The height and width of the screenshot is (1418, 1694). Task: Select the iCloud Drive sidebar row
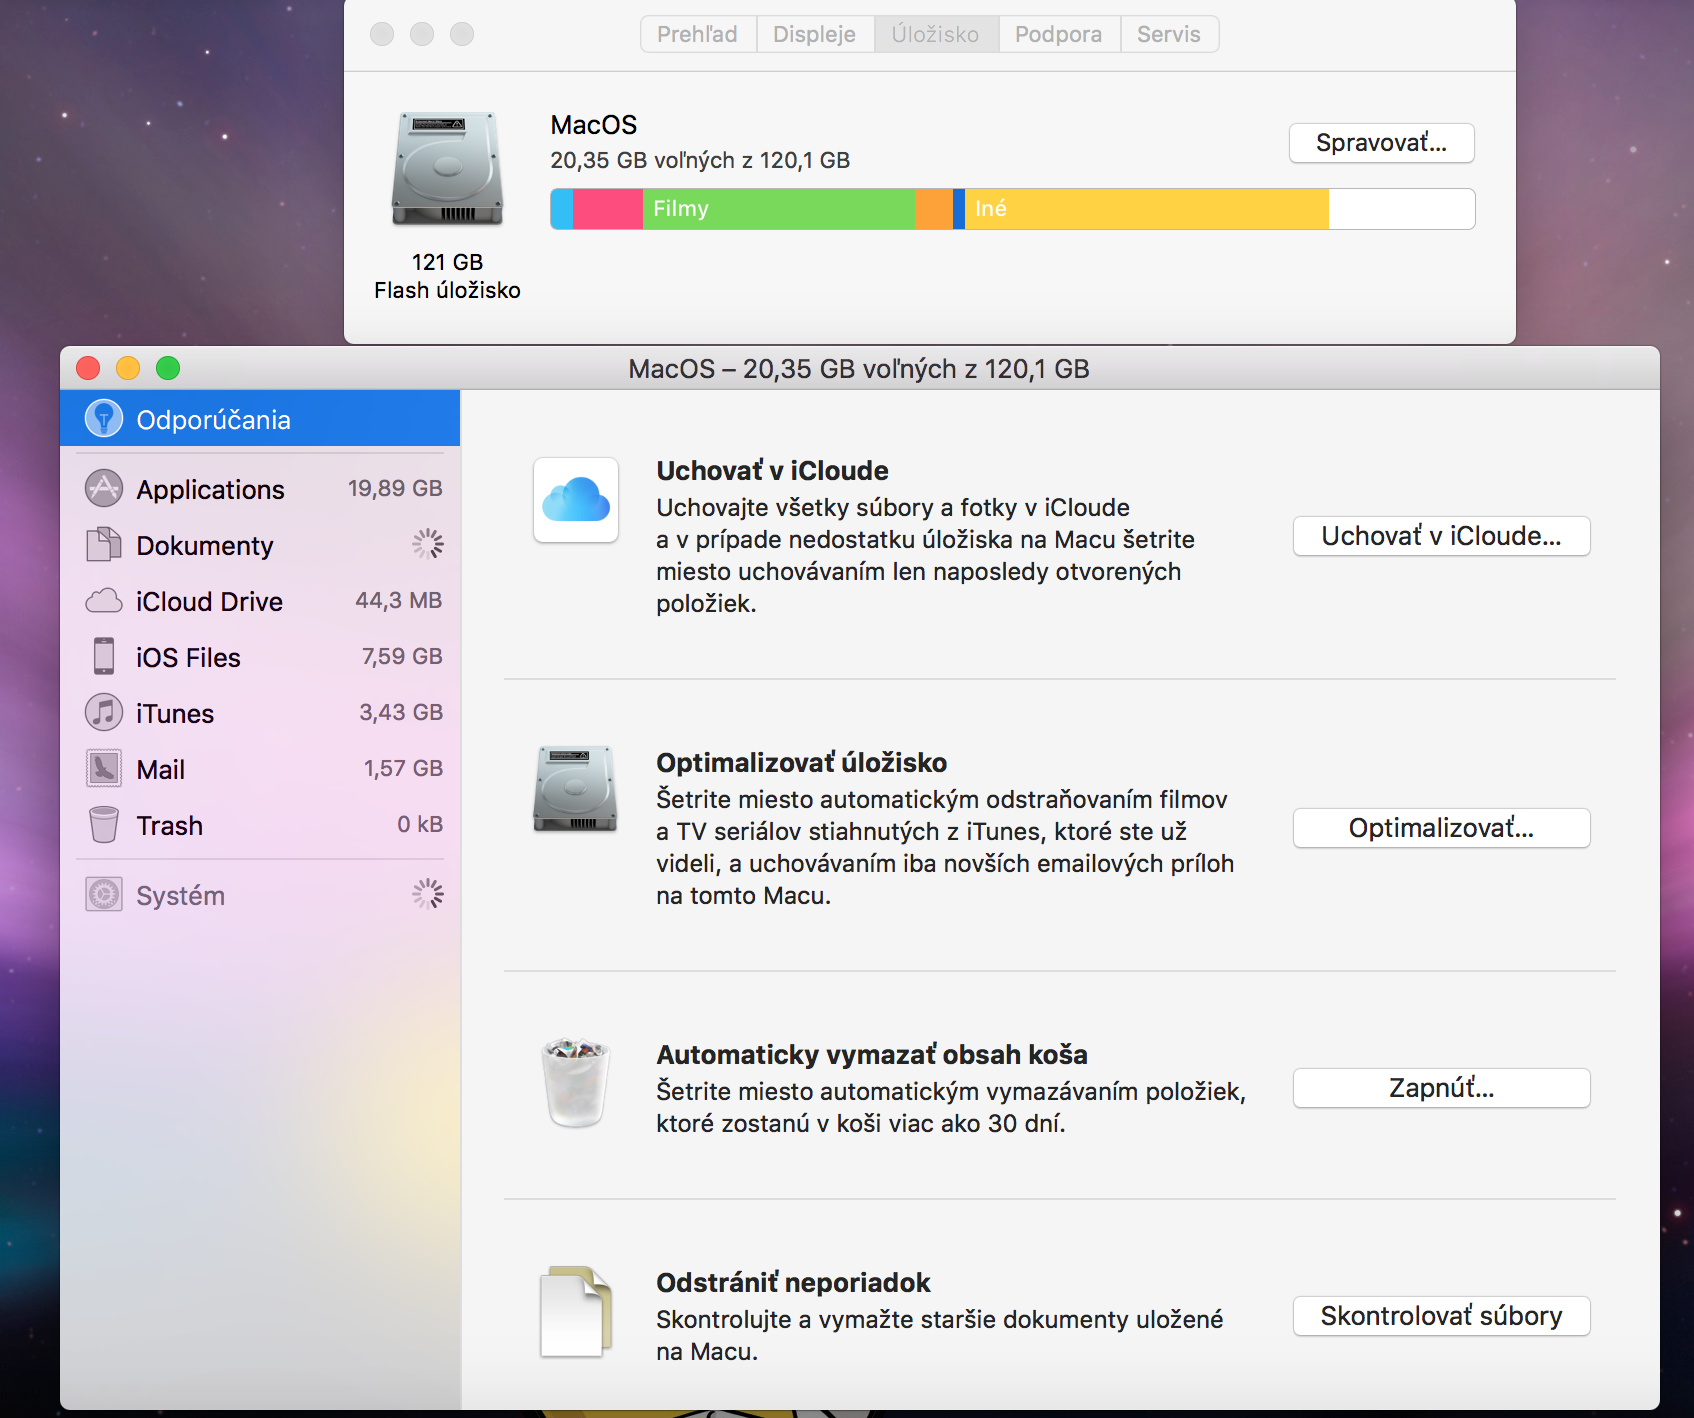tap(260, 601)
